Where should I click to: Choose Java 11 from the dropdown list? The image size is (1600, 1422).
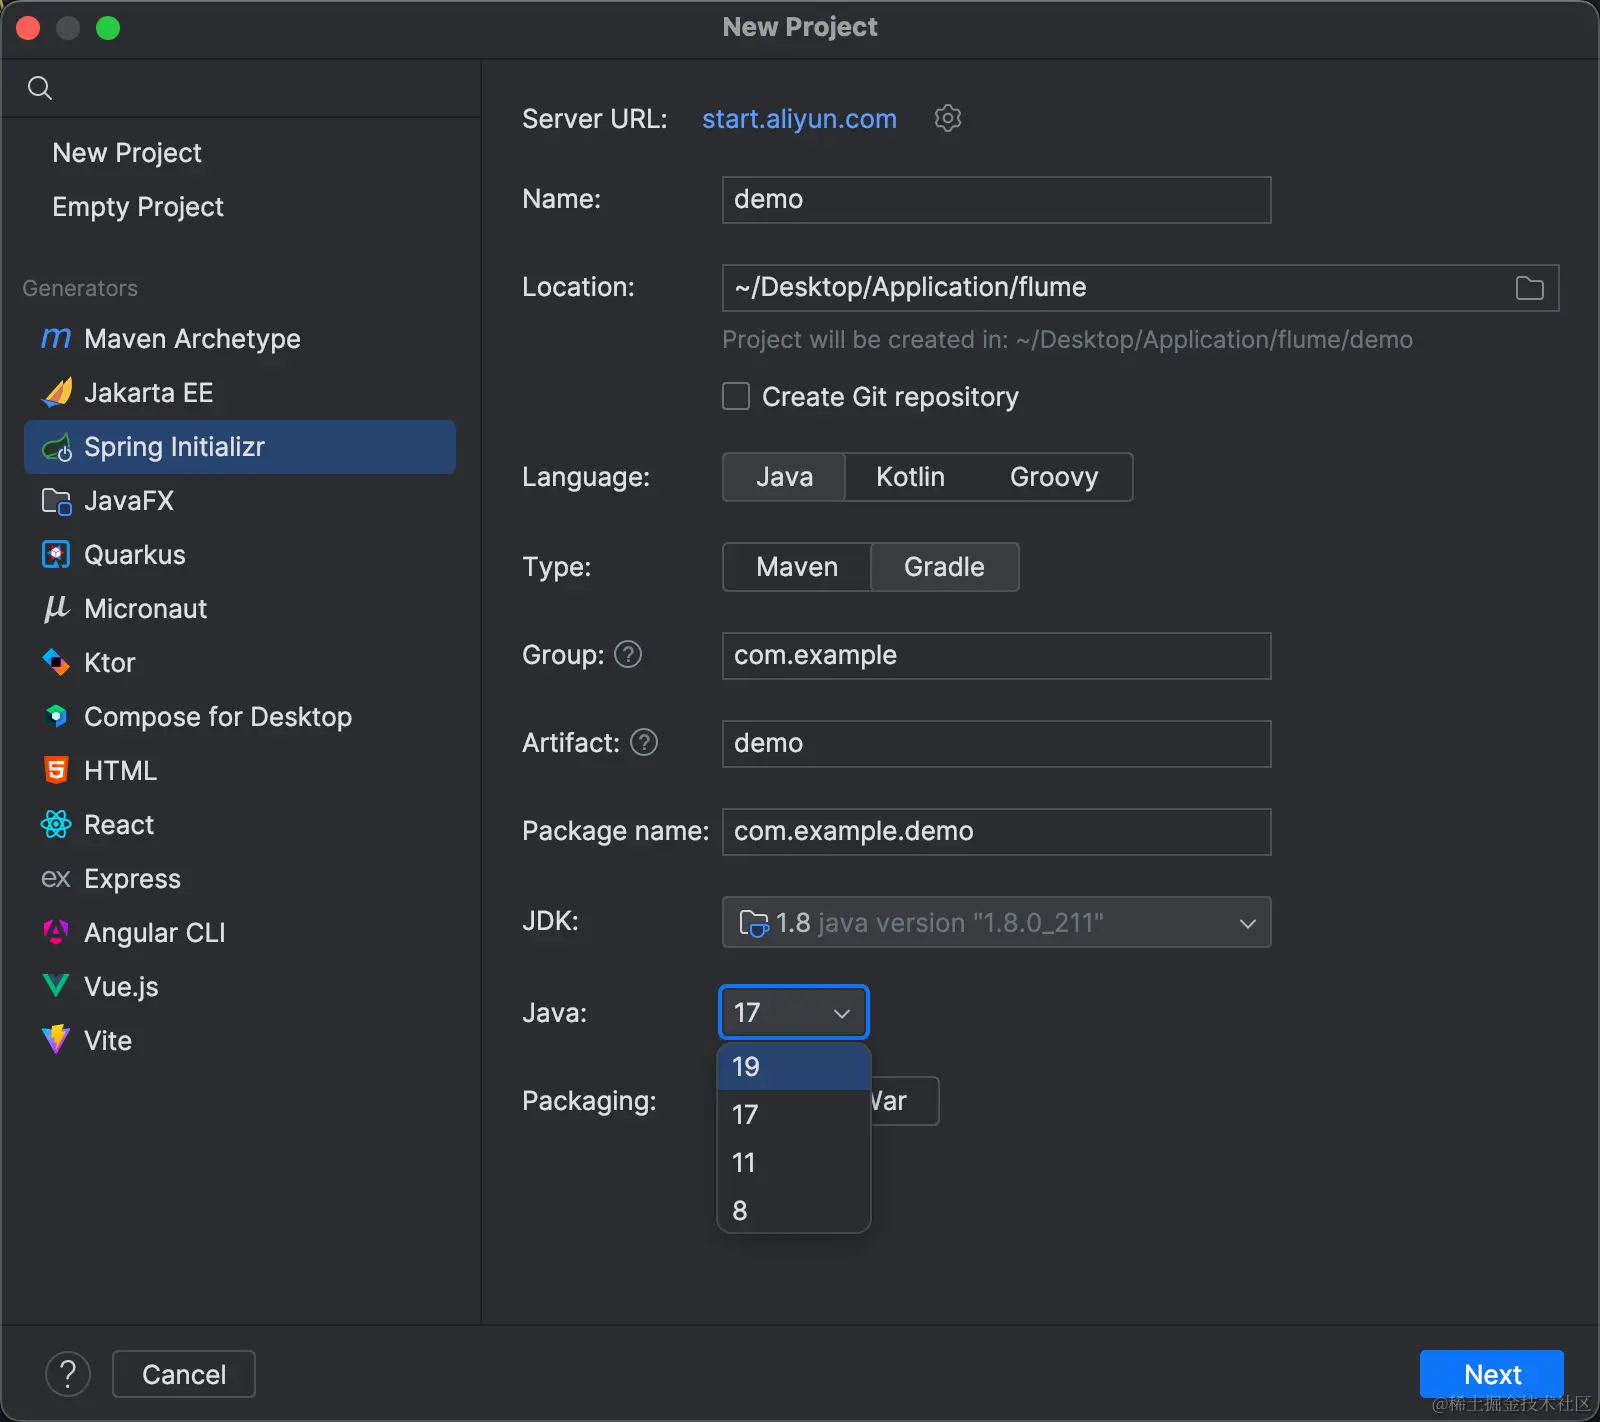point(744,1163)
